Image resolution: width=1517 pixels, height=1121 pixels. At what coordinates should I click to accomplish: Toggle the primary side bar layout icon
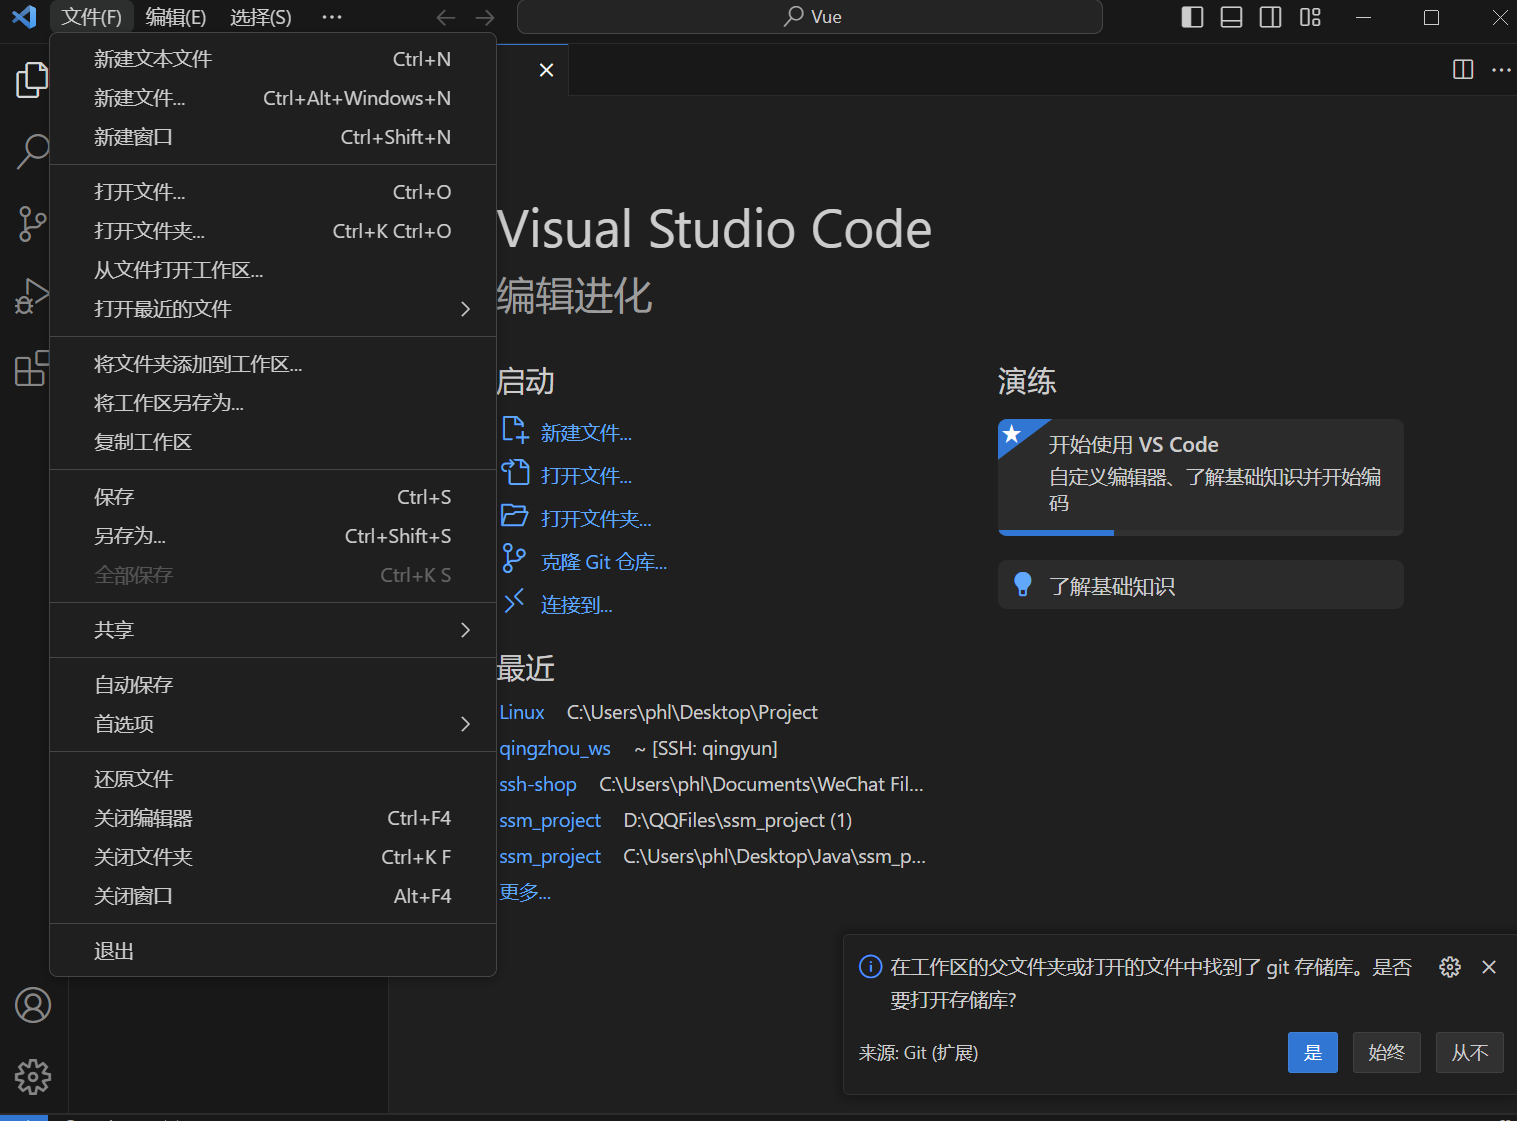tap(1192, 17)
